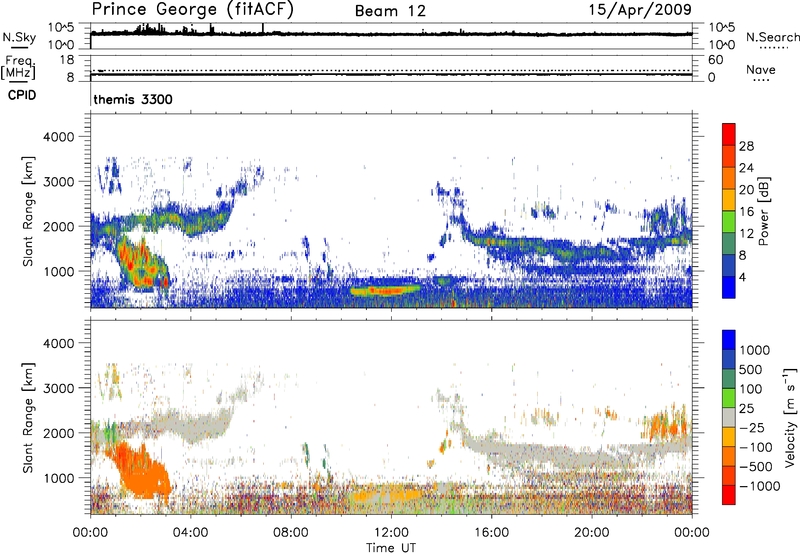Pick the dark blue top velocity color segment
Image resolution: width=800 pixels, height=554 pixels.
pyautogui.click(x=729, y=340)
